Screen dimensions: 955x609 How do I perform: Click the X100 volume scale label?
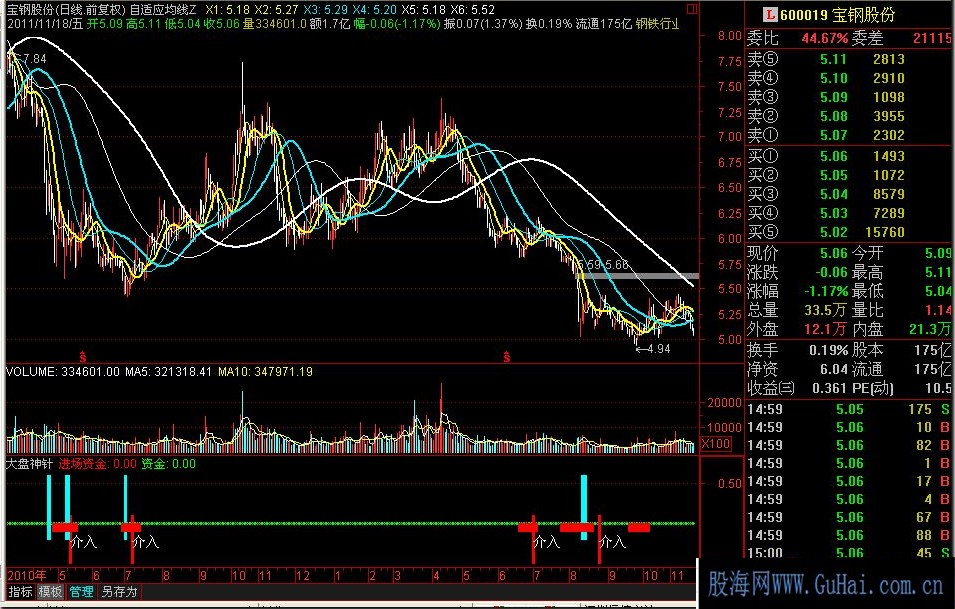[716, 443]
